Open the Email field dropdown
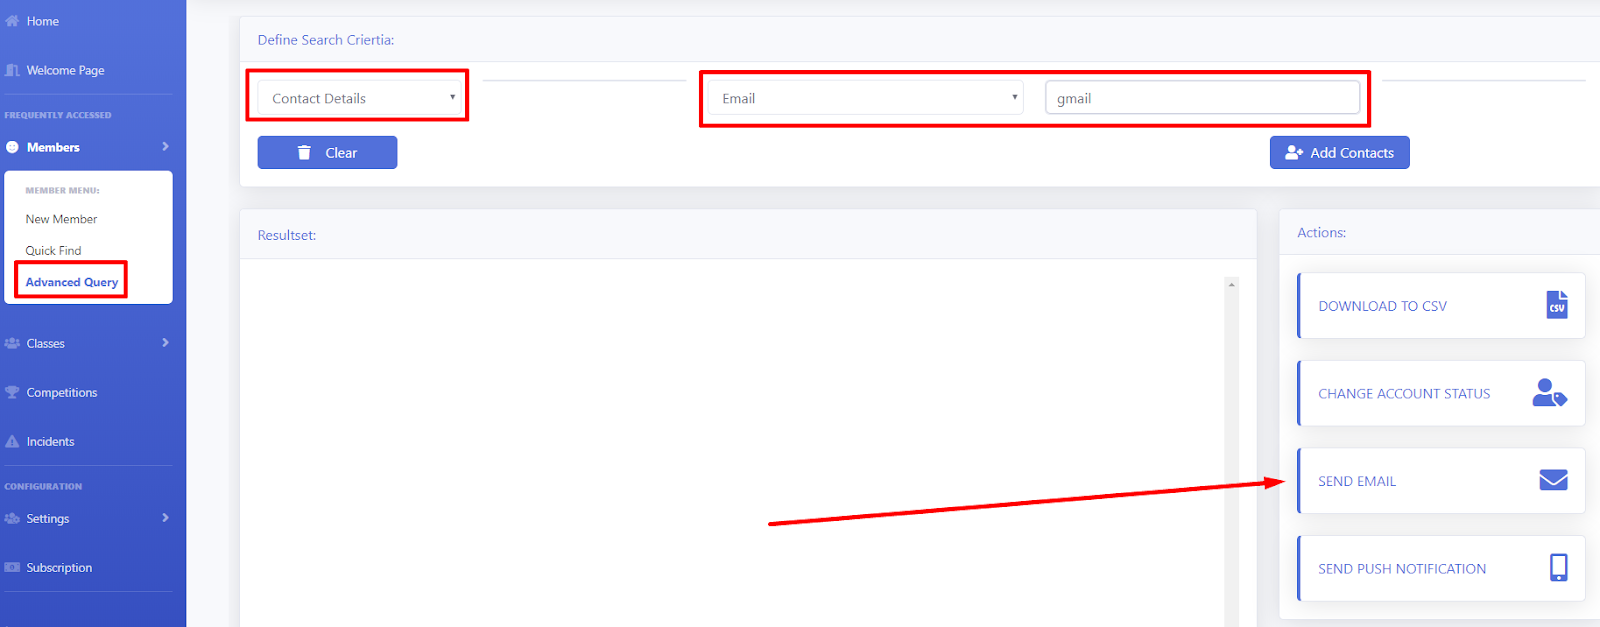This screenshot has height=627, width=1600. tap(866, 98)
